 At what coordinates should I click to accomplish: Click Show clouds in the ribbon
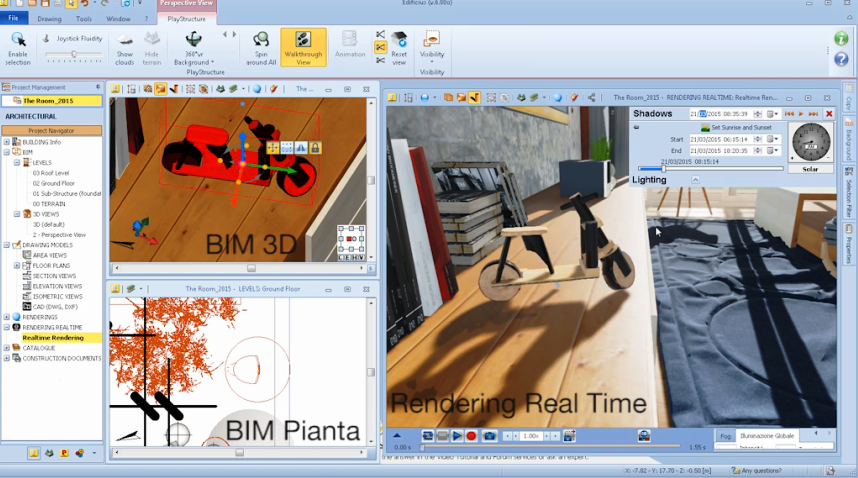[x=125, y=48]
